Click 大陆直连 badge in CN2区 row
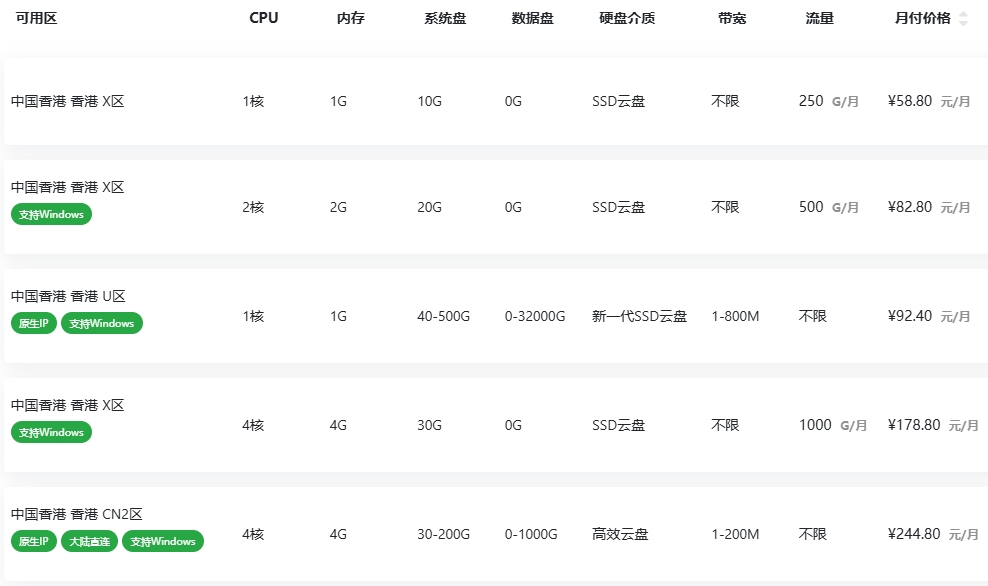988x586 pixels. (x=89, y=541)
